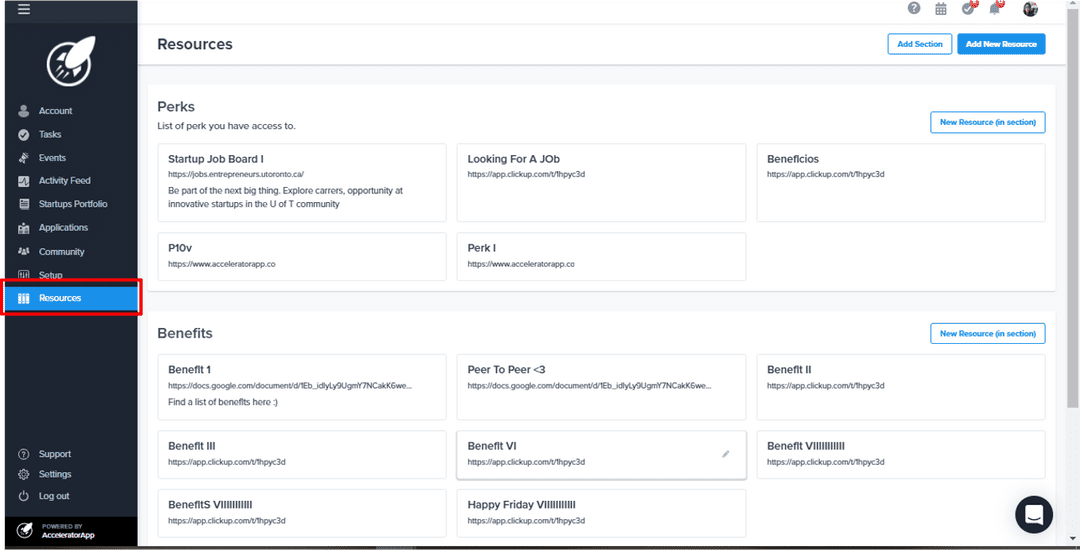This screenshot has width=1080, height=550.
Task: Open Settings from sidebar
Action: (x=54, y=474)
